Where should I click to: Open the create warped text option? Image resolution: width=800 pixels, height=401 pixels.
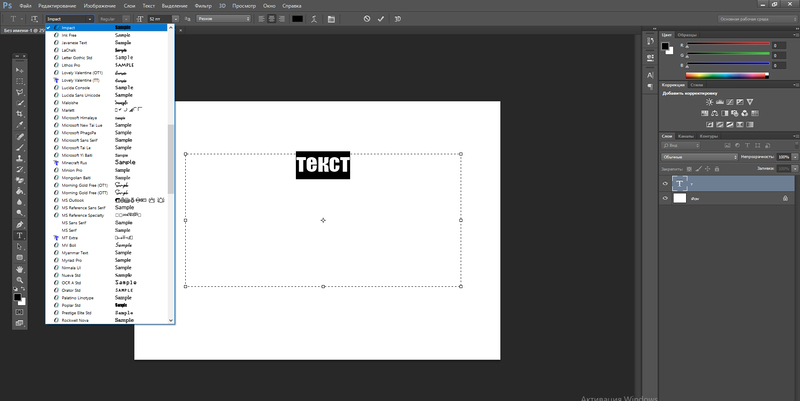pyautogui.click(x=316, y=18)
